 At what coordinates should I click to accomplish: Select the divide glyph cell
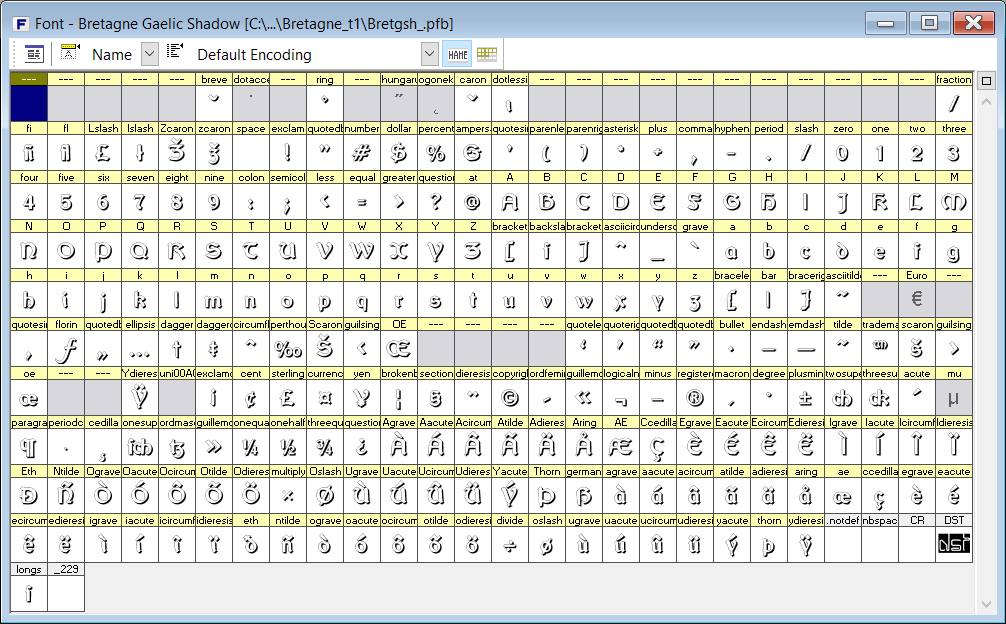(x=509, y=545)
